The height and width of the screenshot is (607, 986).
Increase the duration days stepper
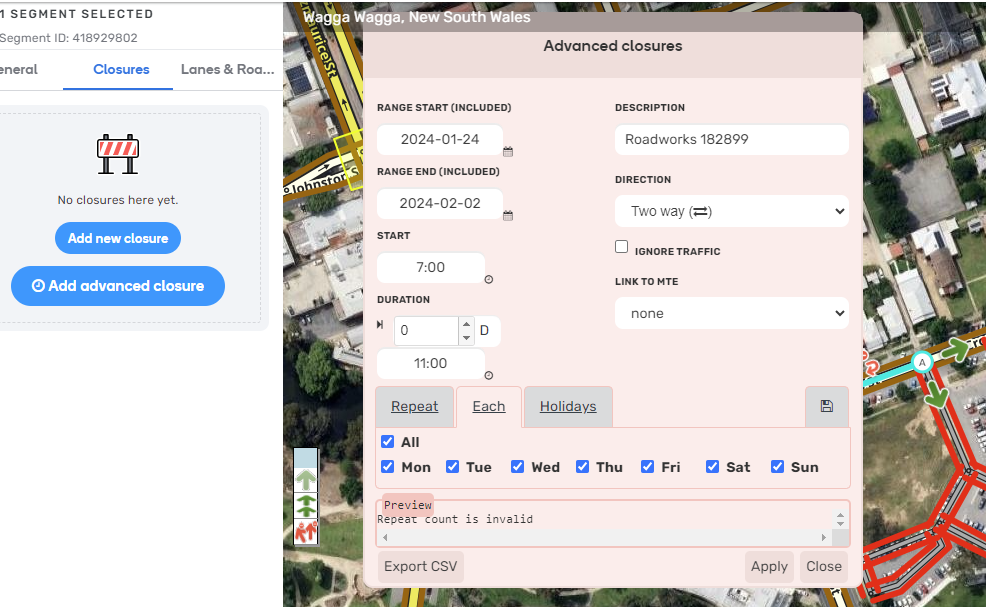(x=466, y=324)
